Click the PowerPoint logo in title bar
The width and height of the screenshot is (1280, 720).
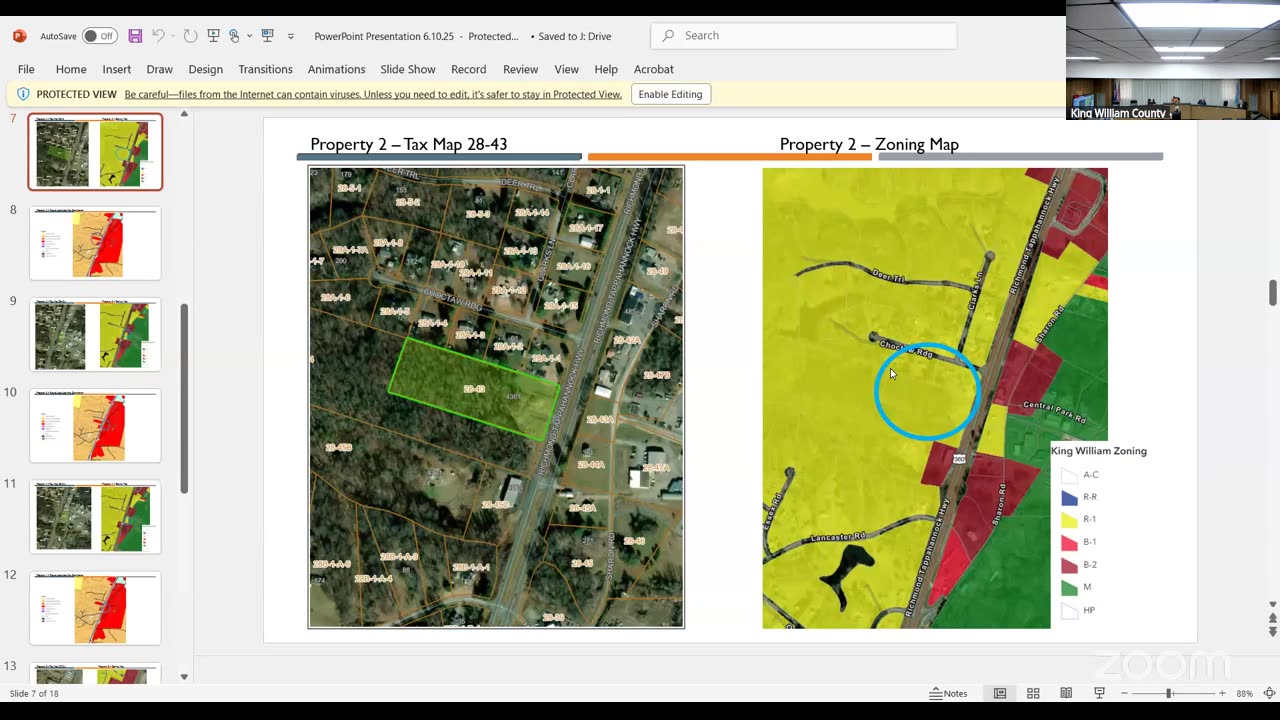(x=19, y=36)
